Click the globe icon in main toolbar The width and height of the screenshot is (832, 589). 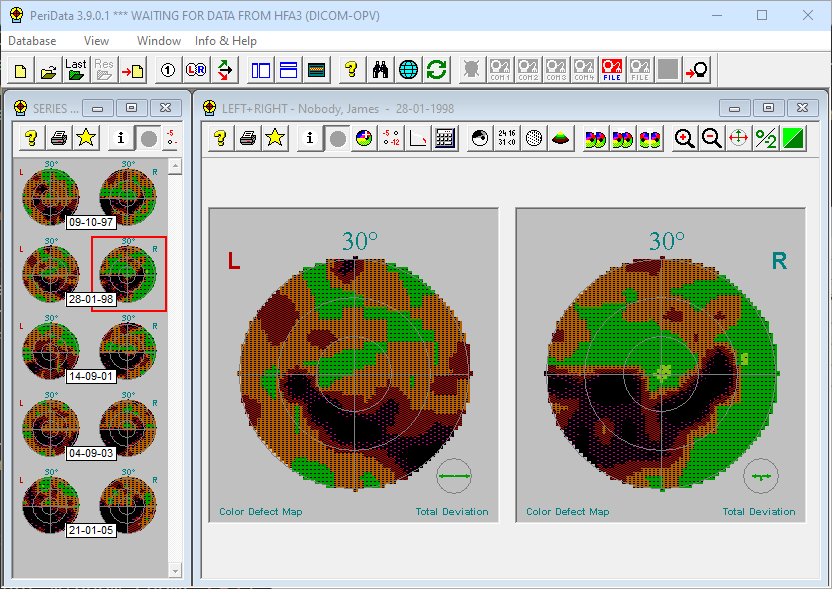tap(408, 70)
